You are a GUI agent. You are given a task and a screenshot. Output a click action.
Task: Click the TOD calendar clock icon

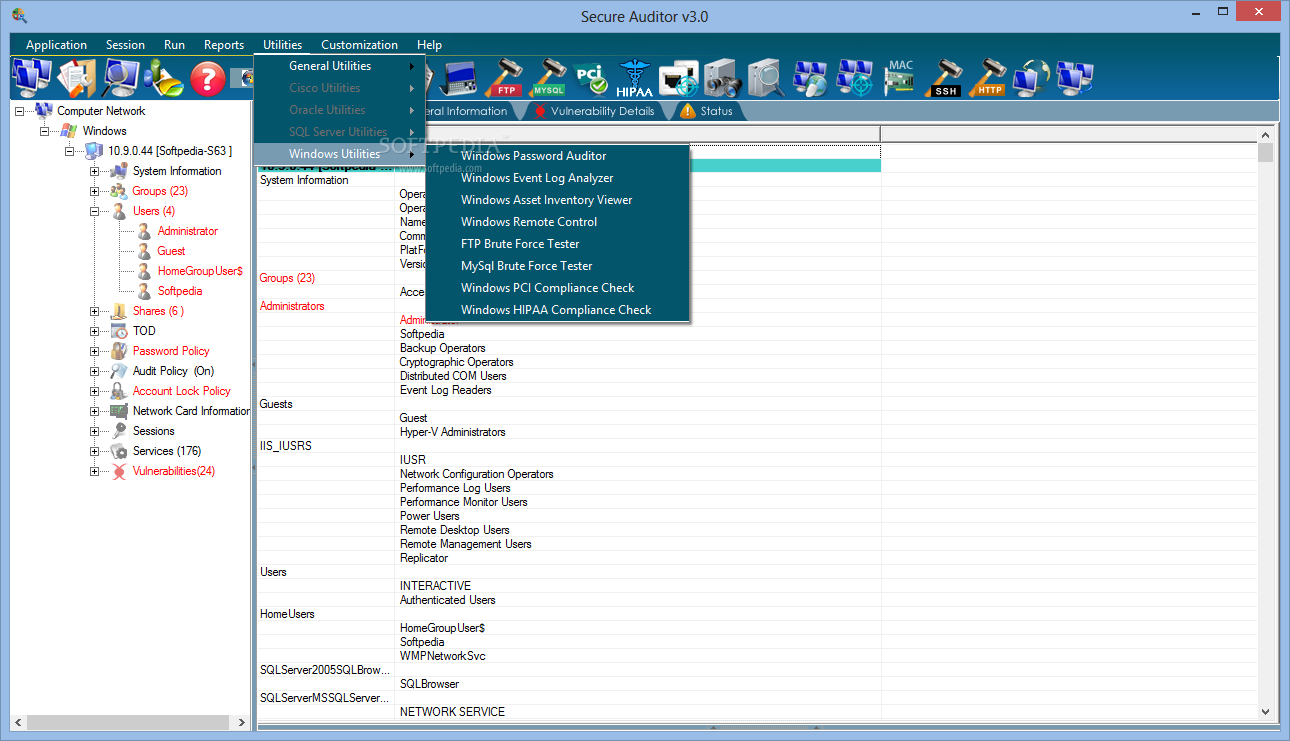(118, 331)
